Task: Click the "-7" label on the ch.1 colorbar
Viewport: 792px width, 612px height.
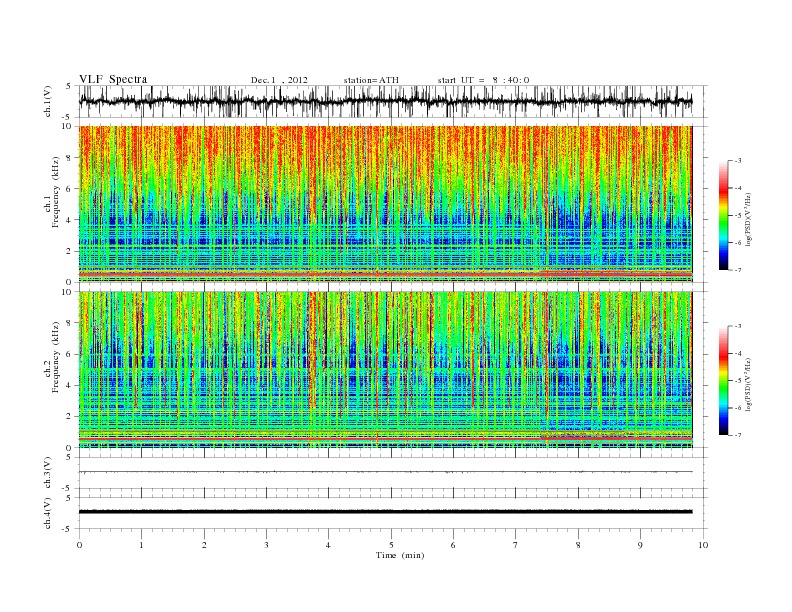Action: (x=738, y=270)
